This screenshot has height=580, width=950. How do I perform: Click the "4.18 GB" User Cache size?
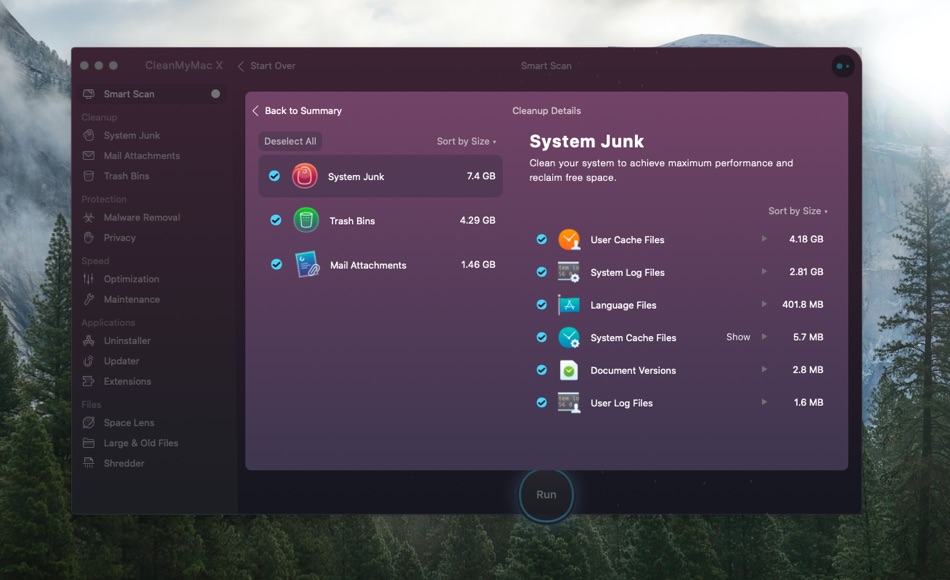point(806,239)
